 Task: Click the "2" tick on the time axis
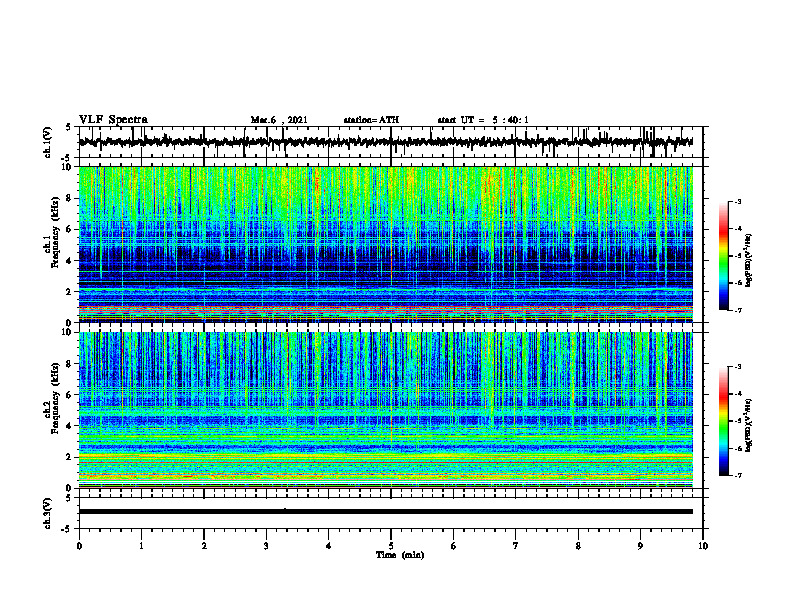coord(204,546)
